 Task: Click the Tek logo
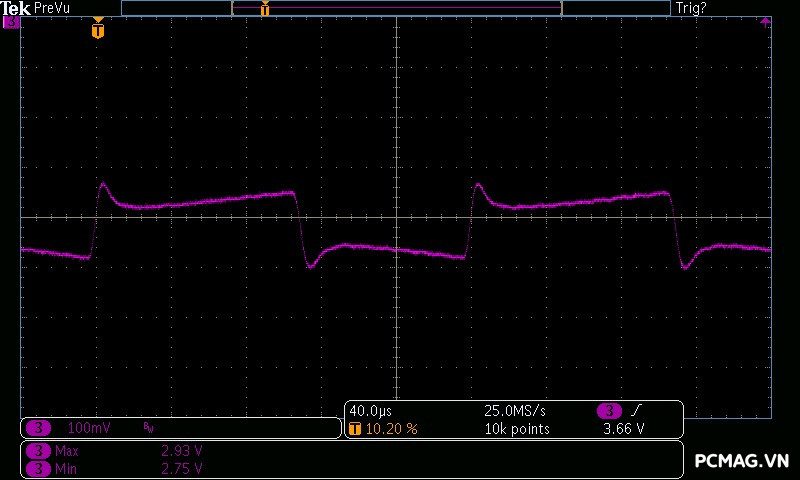coord(16,8)
